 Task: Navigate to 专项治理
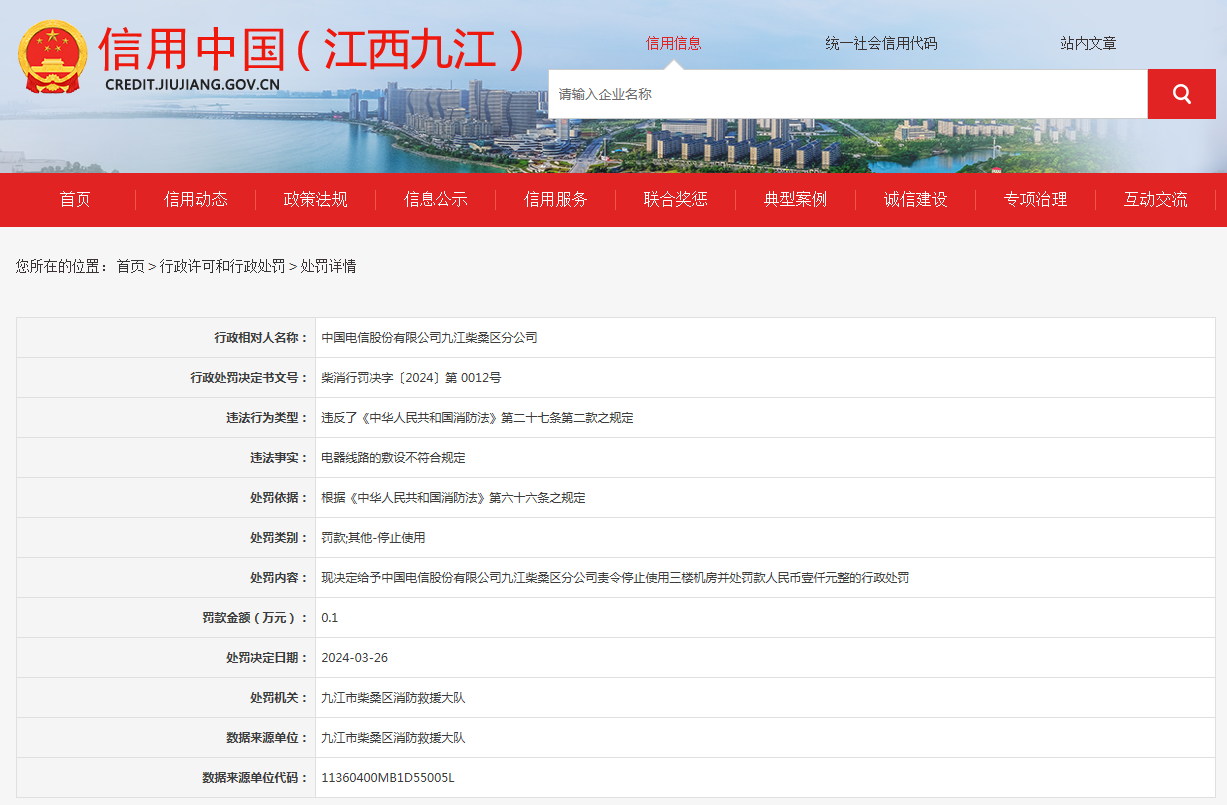click(x=1036, y=199)
